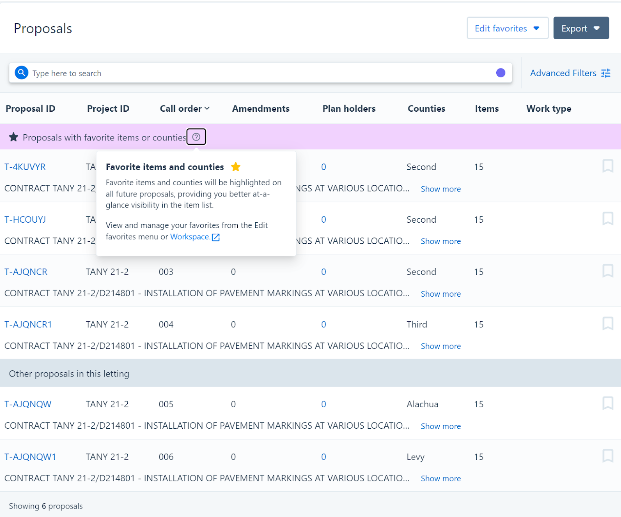621x517 pixels.
Task: Click the search magnifier icon
Action: (21, 73)
